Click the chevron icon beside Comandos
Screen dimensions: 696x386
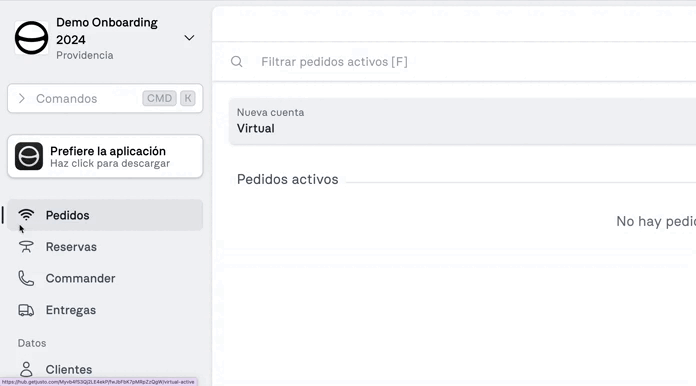(x=21, y=98)
